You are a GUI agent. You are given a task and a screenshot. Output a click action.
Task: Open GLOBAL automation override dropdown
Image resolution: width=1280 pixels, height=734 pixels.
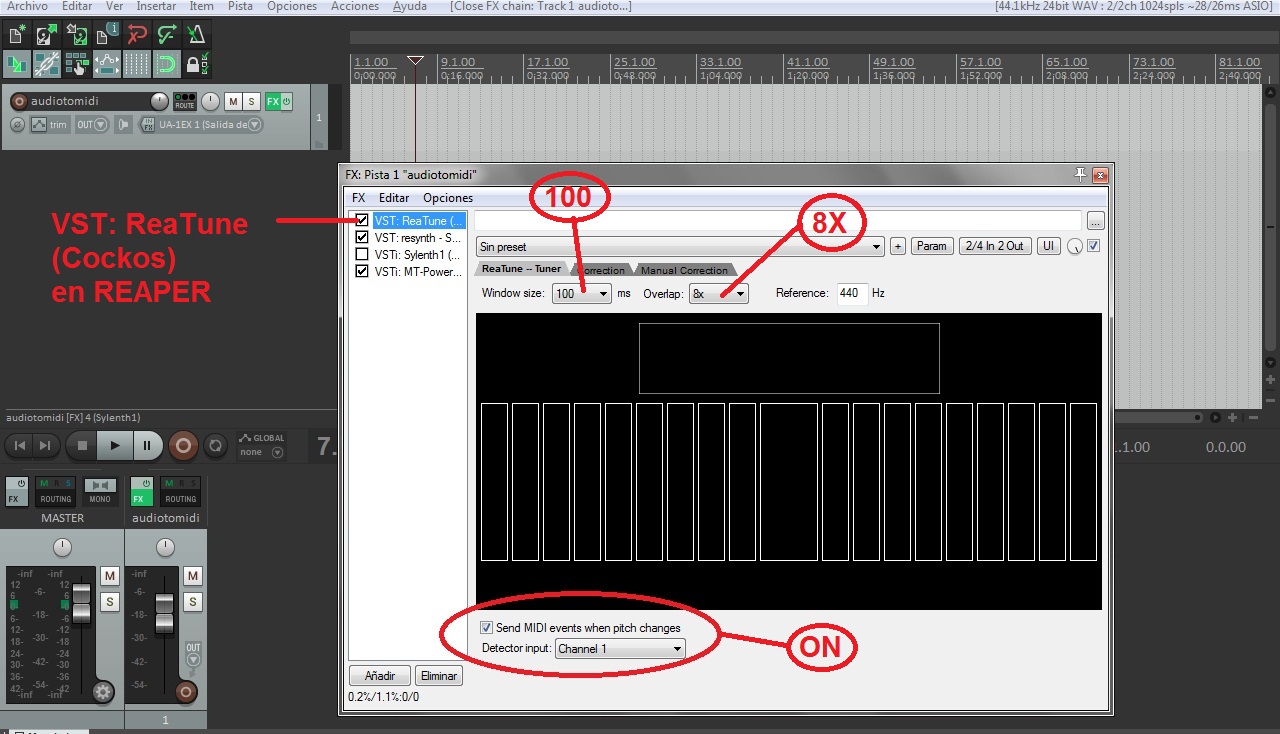(261, 445)
